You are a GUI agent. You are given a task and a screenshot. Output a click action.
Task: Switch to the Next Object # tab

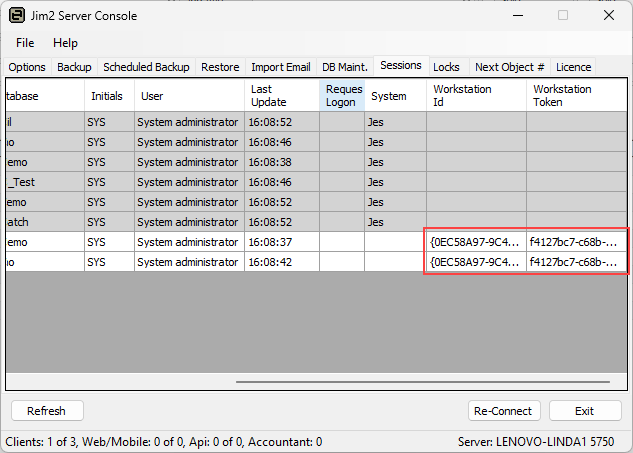pyautogui.click(x=509, y=67)
